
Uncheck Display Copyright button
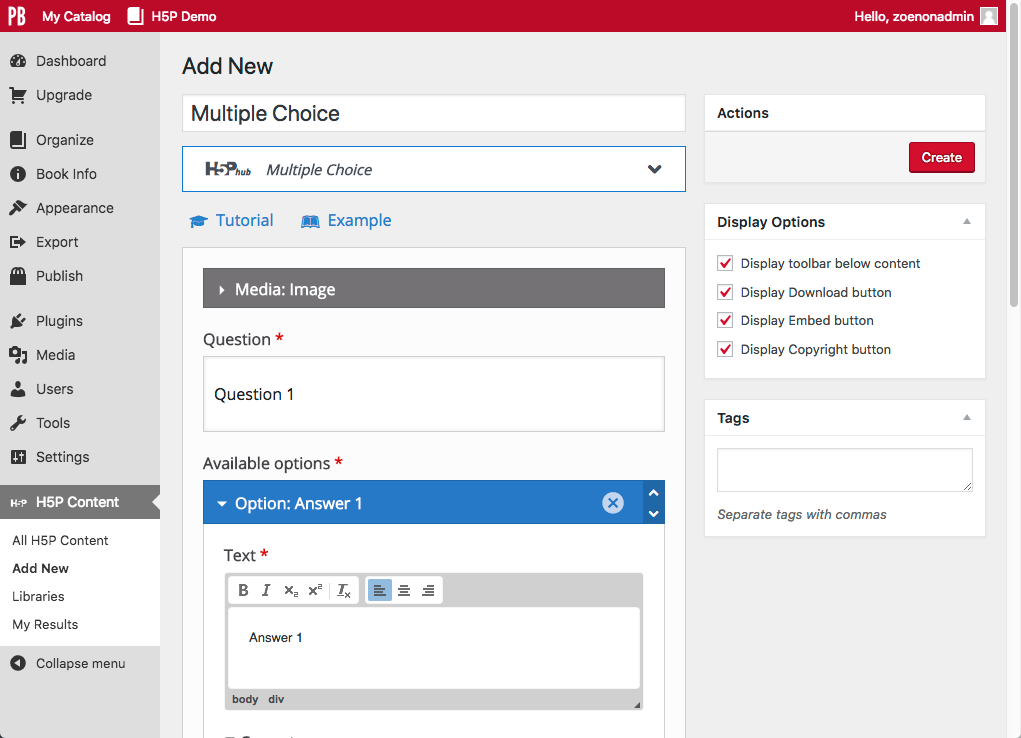(725, 349)
